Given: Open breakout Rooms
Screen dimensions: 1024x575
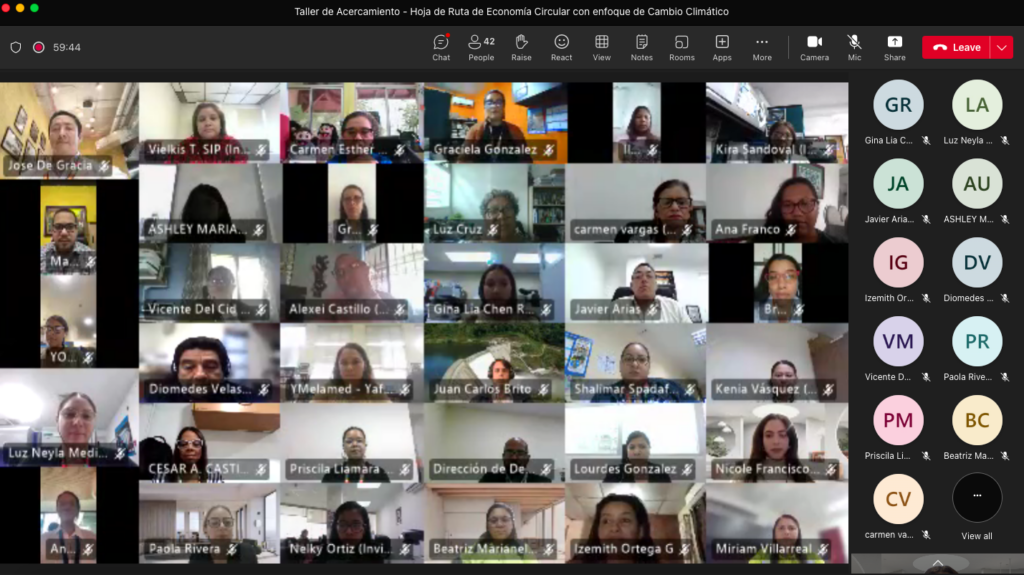Looking at the screenshot, I should pyautogui.click(x=682, y=46).
